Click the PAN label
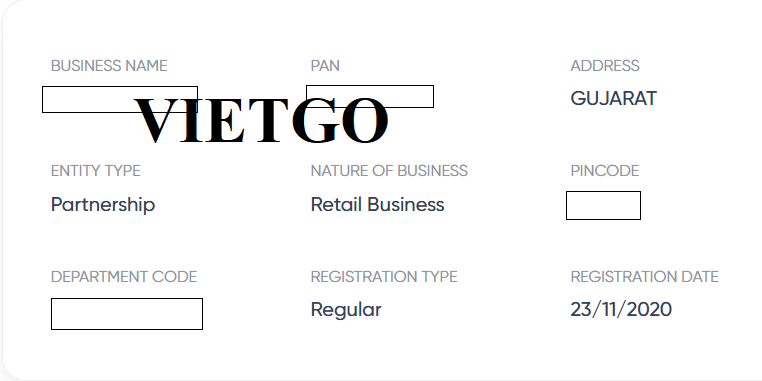Viewport: 762px width, 381px height. pyautogui.click(x=325, y=66)
